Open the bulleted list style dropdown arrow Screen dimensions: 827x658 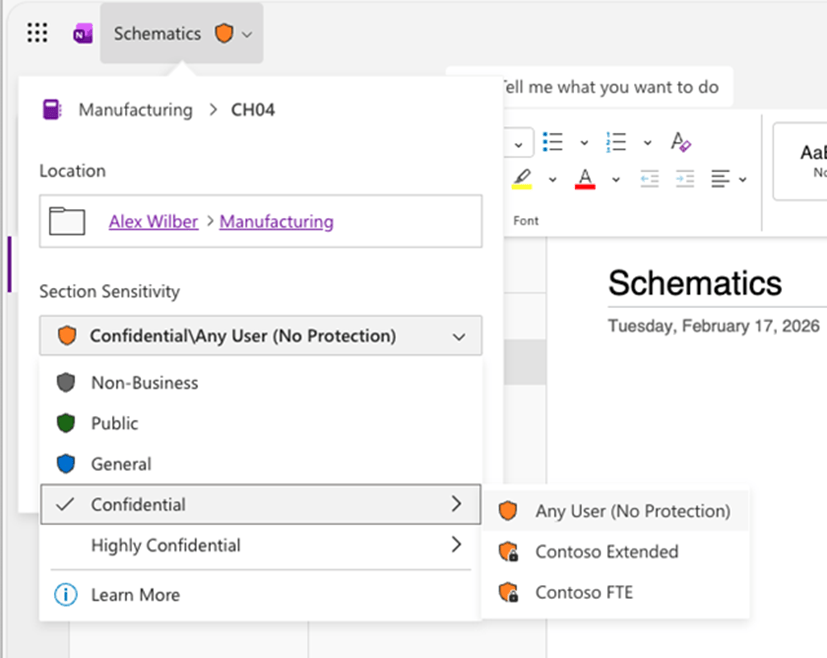584,143
